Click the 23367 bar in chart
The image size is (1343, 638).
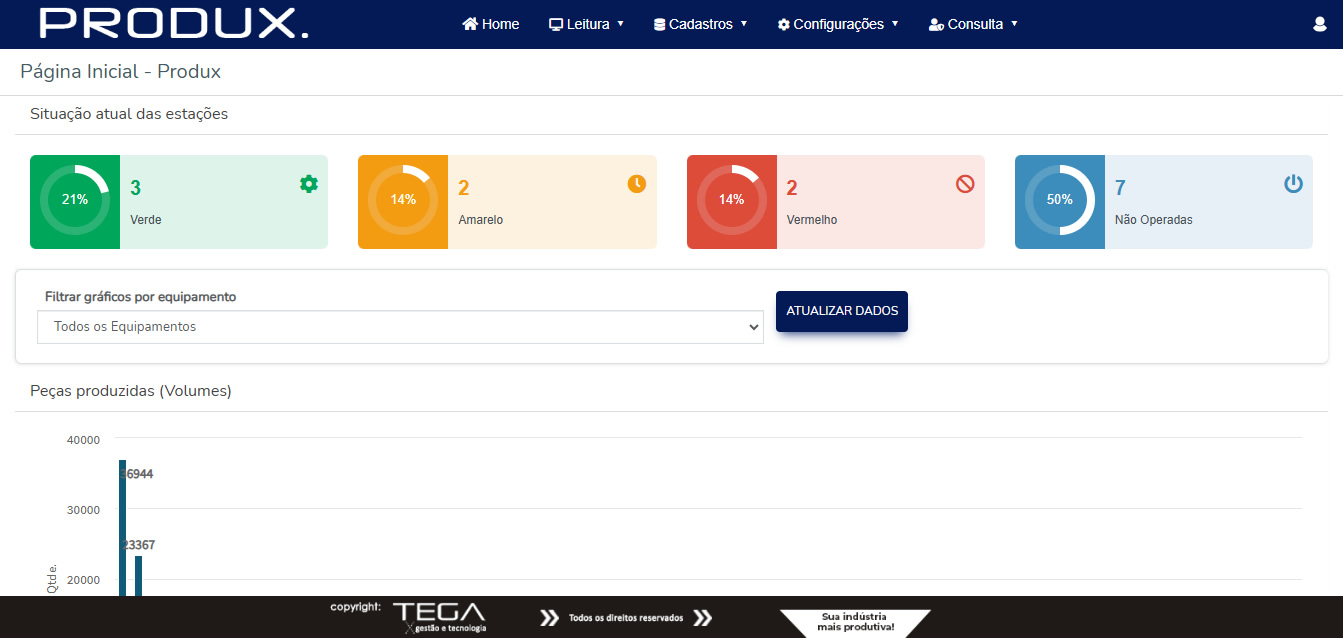138,576
